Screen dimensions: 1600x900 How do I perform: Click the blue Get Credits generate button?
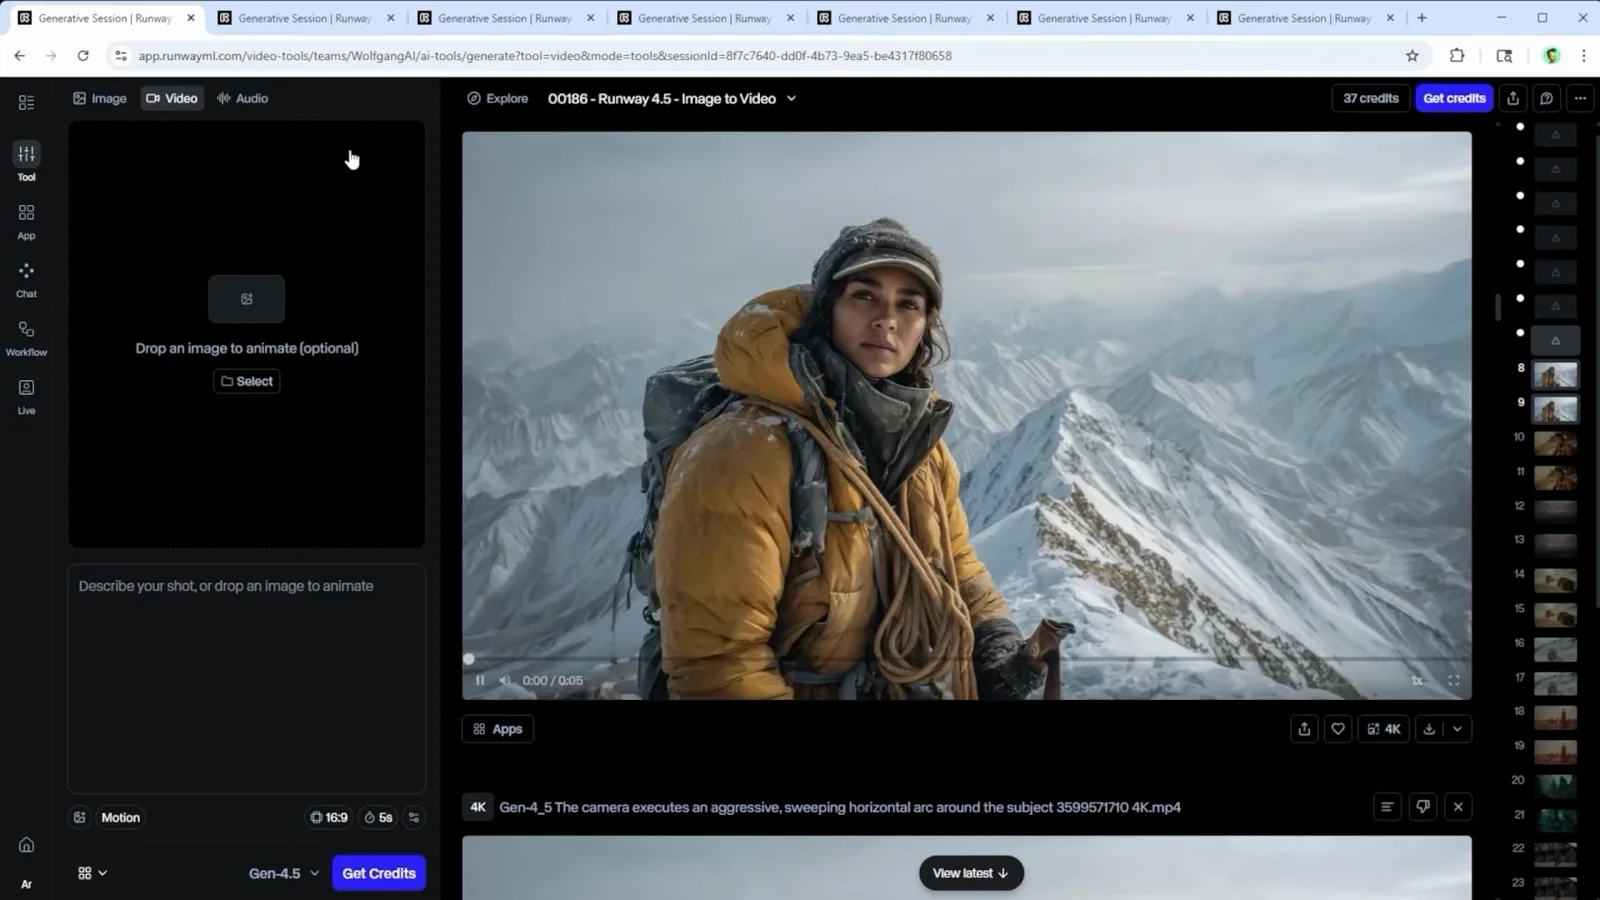pyautogui.click(x=379, y=873)
